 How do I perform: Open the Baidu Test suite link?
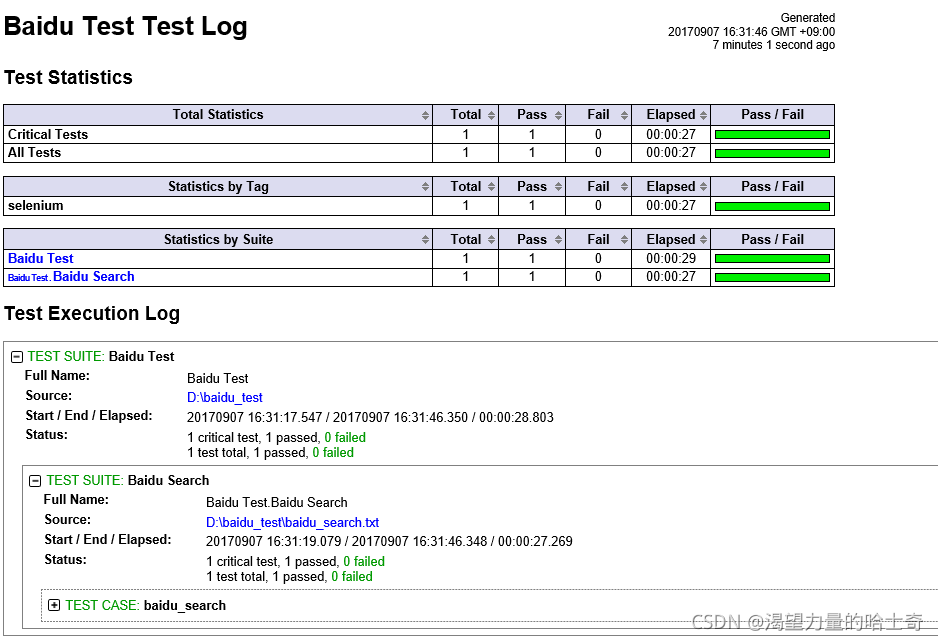[41, 258]
